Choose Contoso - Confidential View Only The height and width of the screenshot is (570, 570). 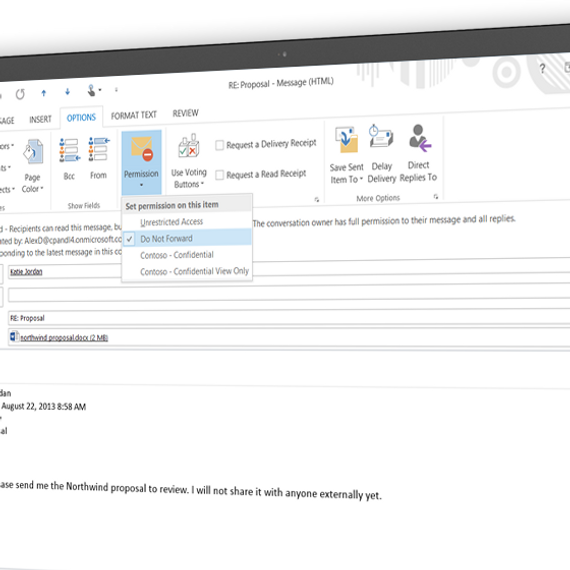(187, 271)
